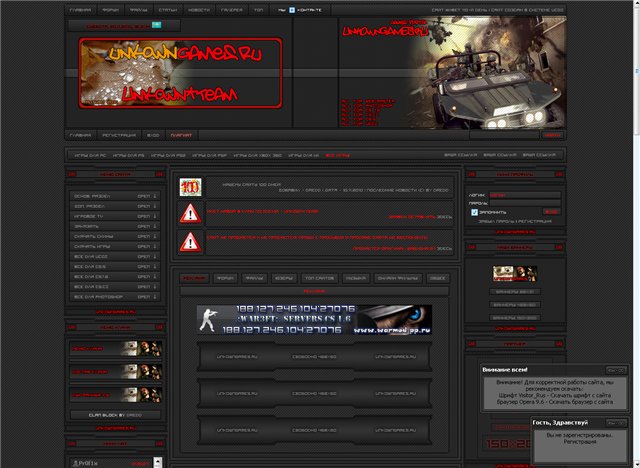The image size is (640, 468).
Task: Click the button on the Внимание всем! popup header
Action: [616, 370]
